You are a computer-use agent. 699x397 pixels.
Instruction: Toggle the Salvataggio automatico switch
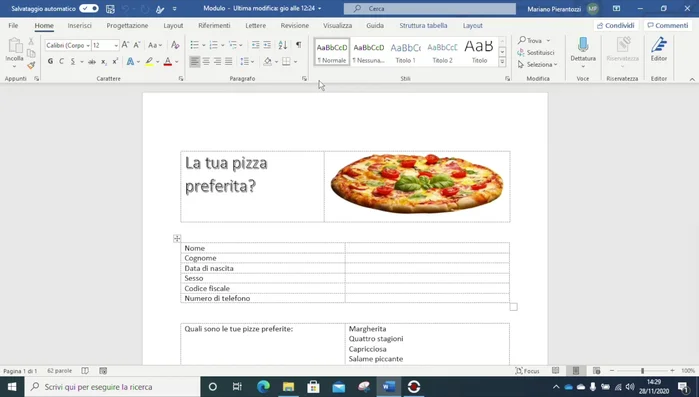[x=89, y=8]
